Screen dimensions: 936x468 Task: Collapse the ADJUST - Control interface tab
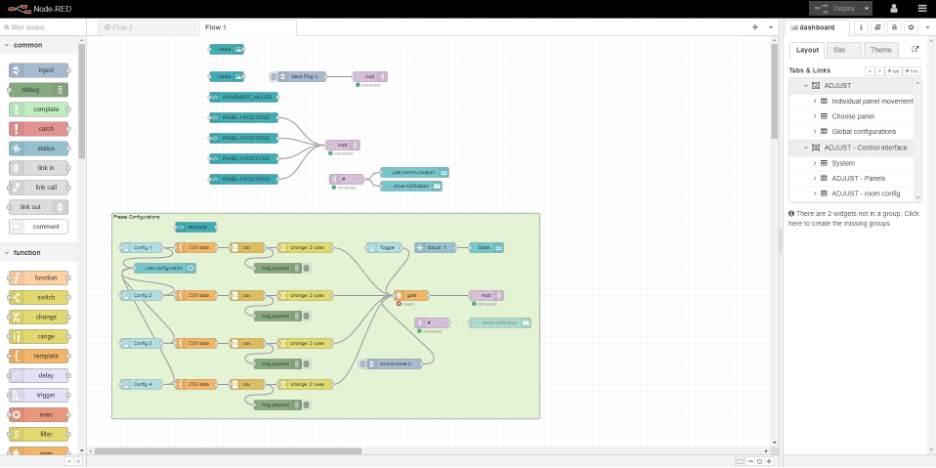[x=805, y=147]
